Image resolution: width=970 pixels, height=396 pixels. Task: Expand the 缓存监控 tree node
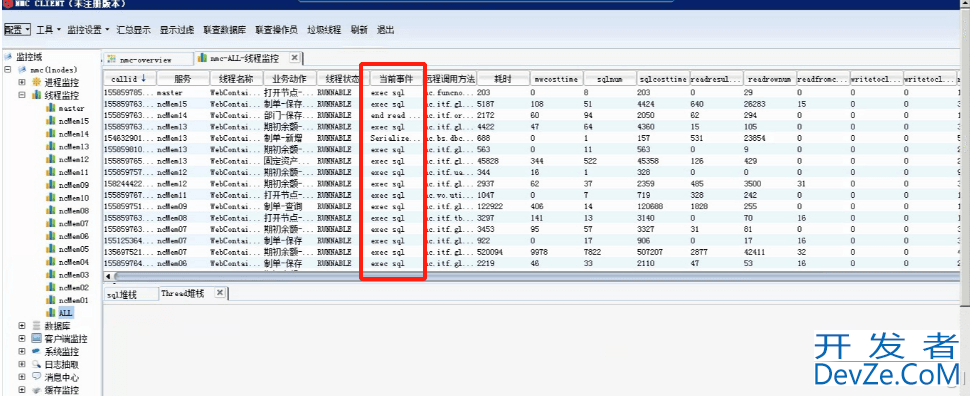click(x=22, y=390)
